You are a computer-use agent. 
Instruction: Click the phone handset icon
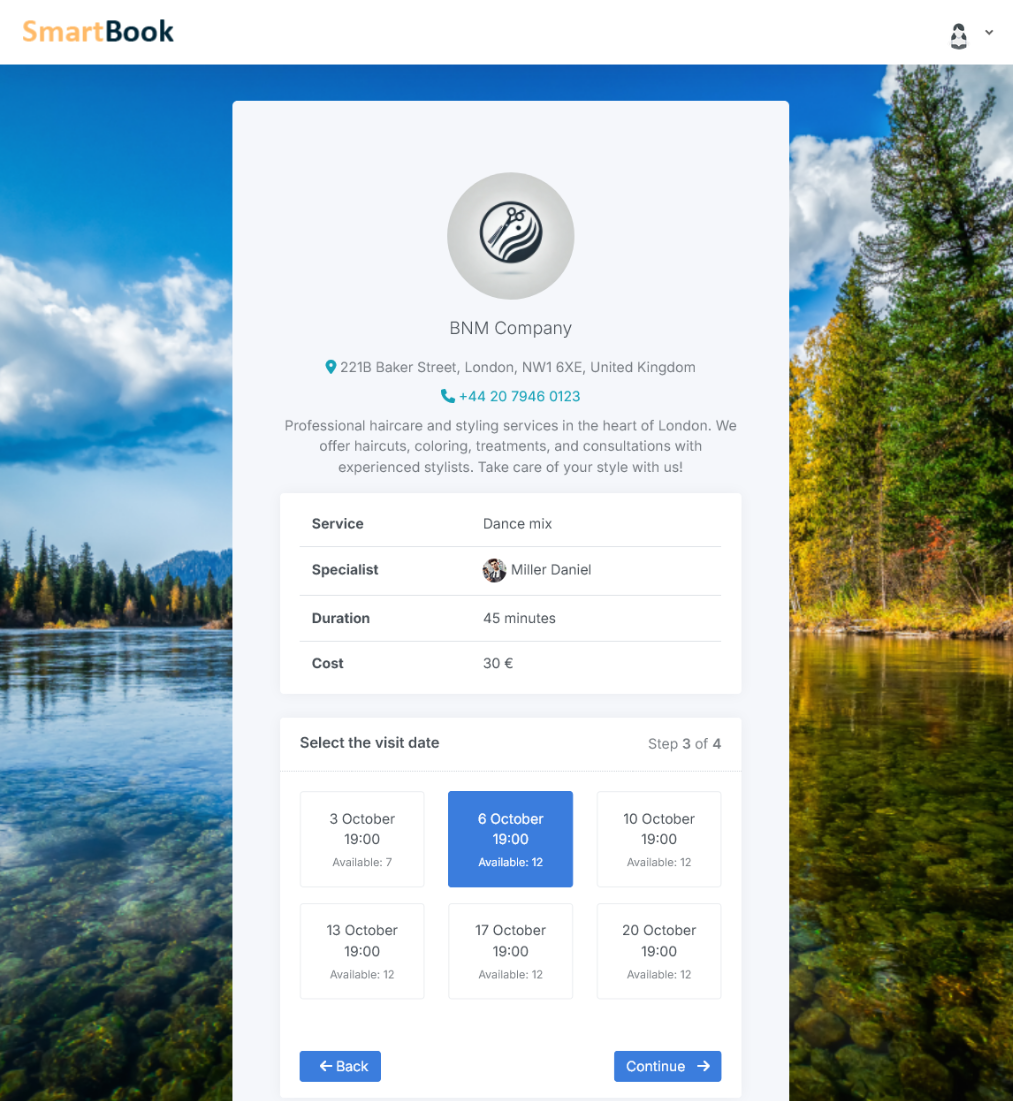(448, 396)
